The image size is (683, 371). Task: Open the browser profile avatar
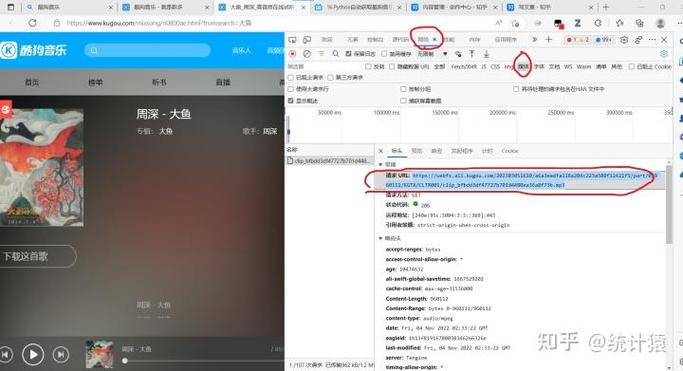660,23
